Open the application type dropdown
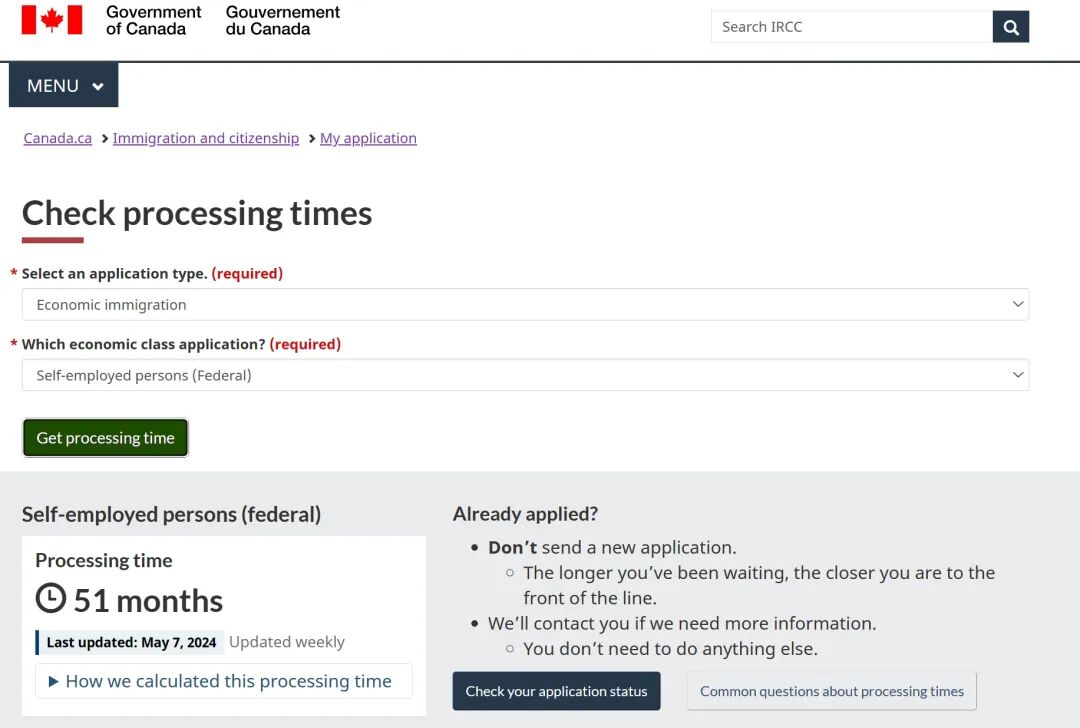The image size is (1080, 728). pyautogui.click(x=526, y=304)
